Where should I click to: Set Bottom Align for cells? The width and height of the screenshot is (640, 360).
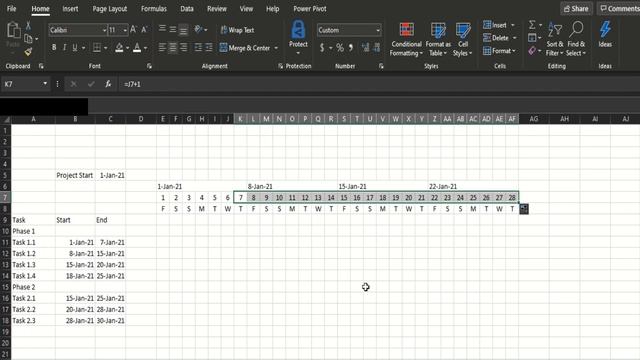(184, 29)
